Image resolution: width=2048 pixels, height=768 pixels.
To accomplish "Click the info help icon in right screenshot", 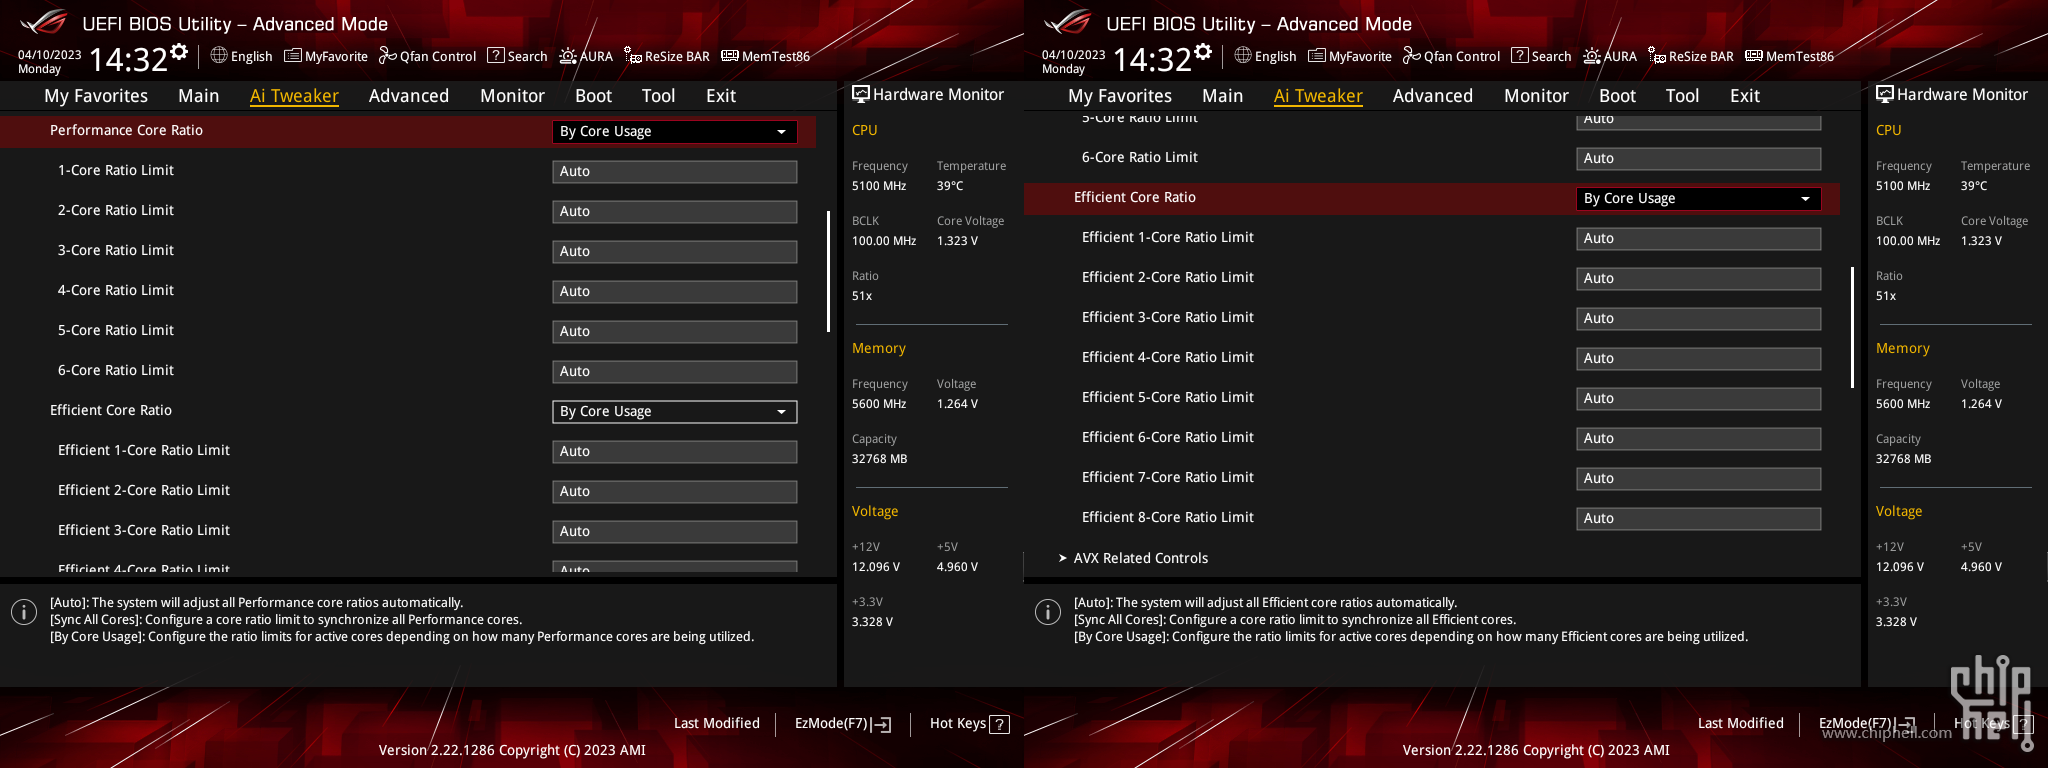I will 1048,612.
